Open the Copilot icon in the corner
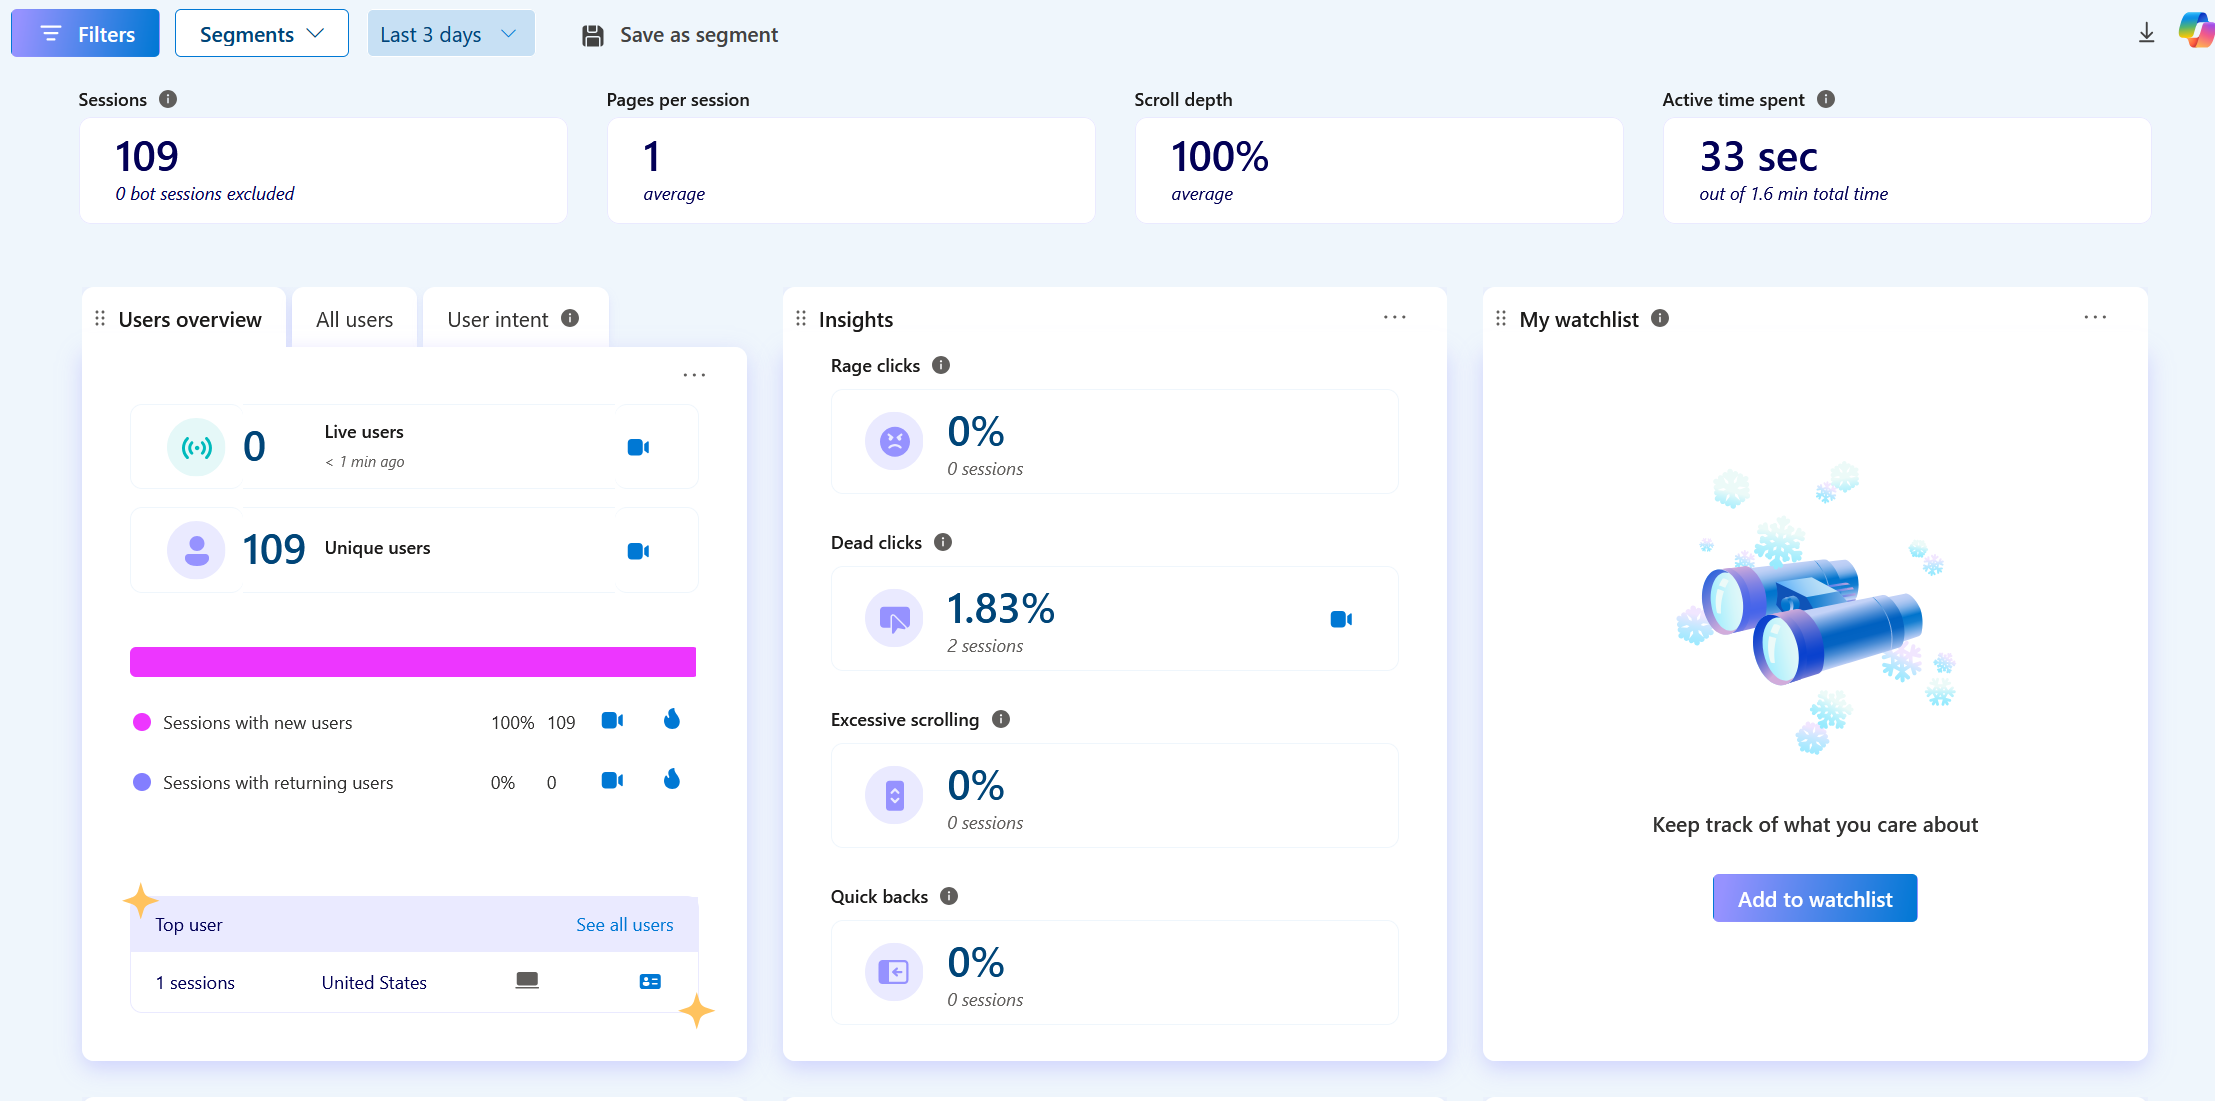 2195,30
